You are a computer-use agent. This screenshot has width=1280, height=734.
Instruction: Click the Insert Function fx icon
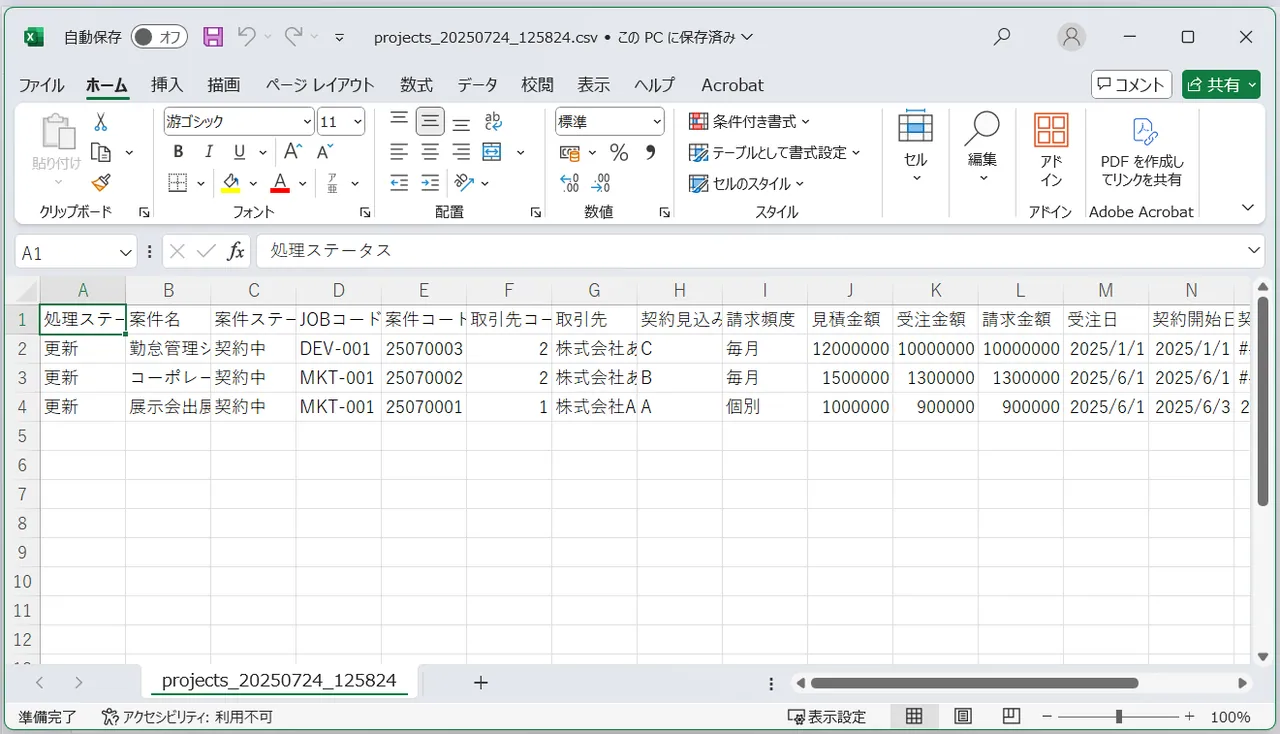click(235, 252)
